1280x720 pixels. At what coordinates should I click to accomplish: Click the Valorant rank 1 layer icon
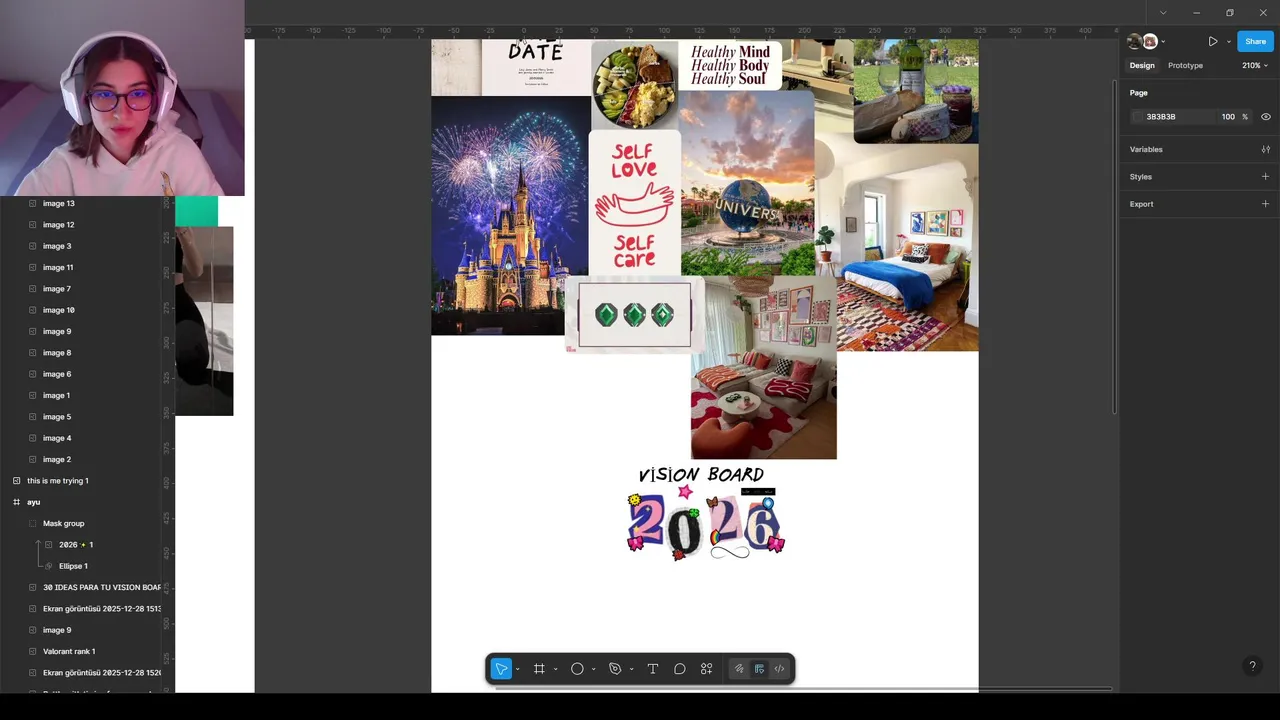[32, 651]
